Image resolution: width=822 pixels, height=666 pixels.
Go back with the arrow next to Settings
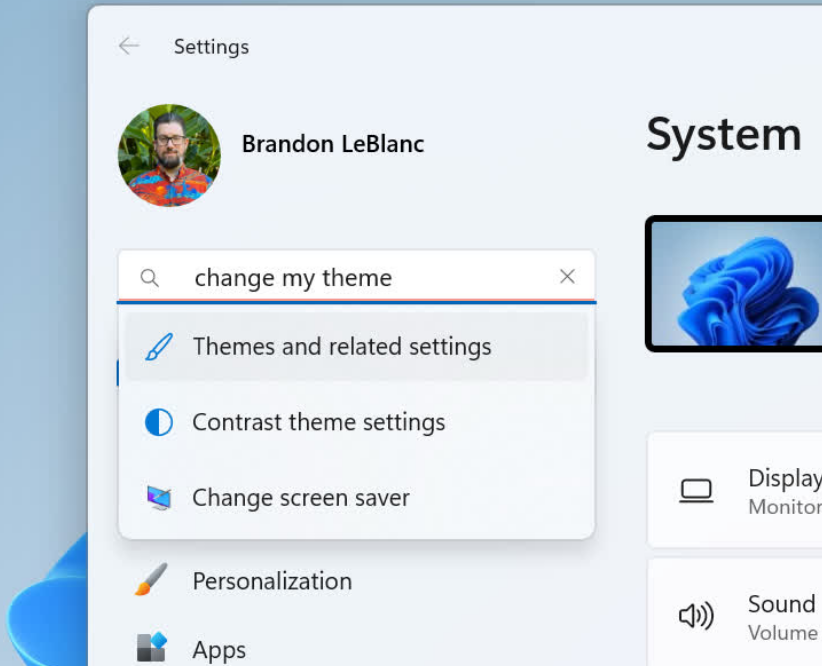coord(129,46)
